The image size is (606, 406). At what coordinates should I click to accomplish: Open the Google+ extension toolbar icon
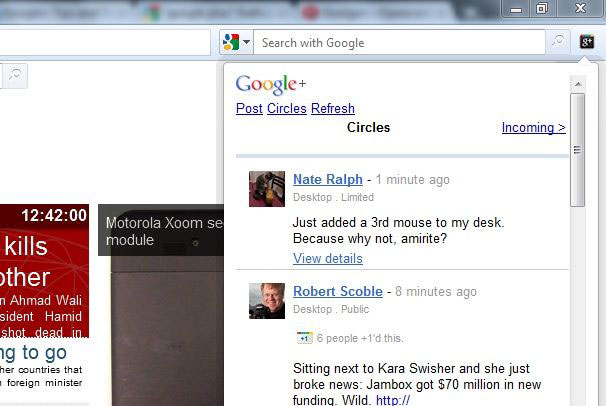pos(587,42)
